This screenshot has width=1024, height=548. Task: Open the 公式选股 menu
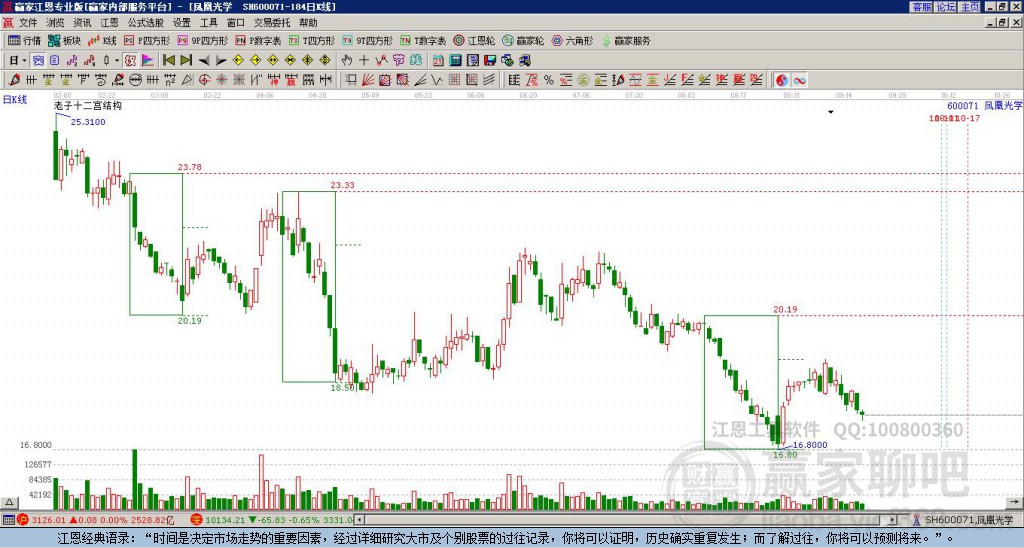click(146, 23)
